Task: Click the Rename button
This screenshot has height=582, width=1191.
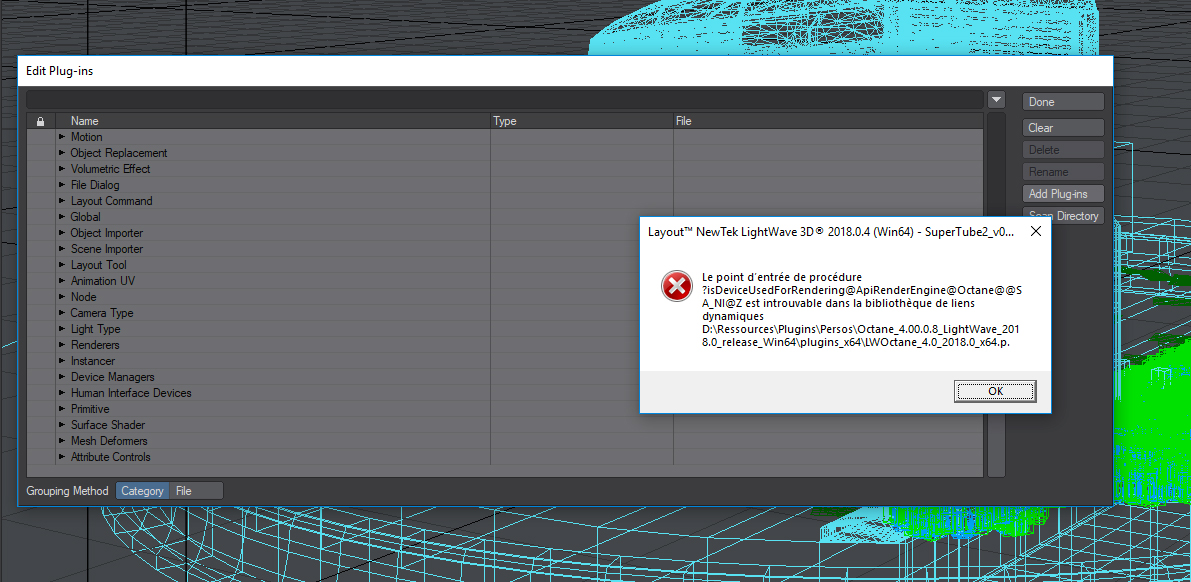Action: tap(1063, 172)
